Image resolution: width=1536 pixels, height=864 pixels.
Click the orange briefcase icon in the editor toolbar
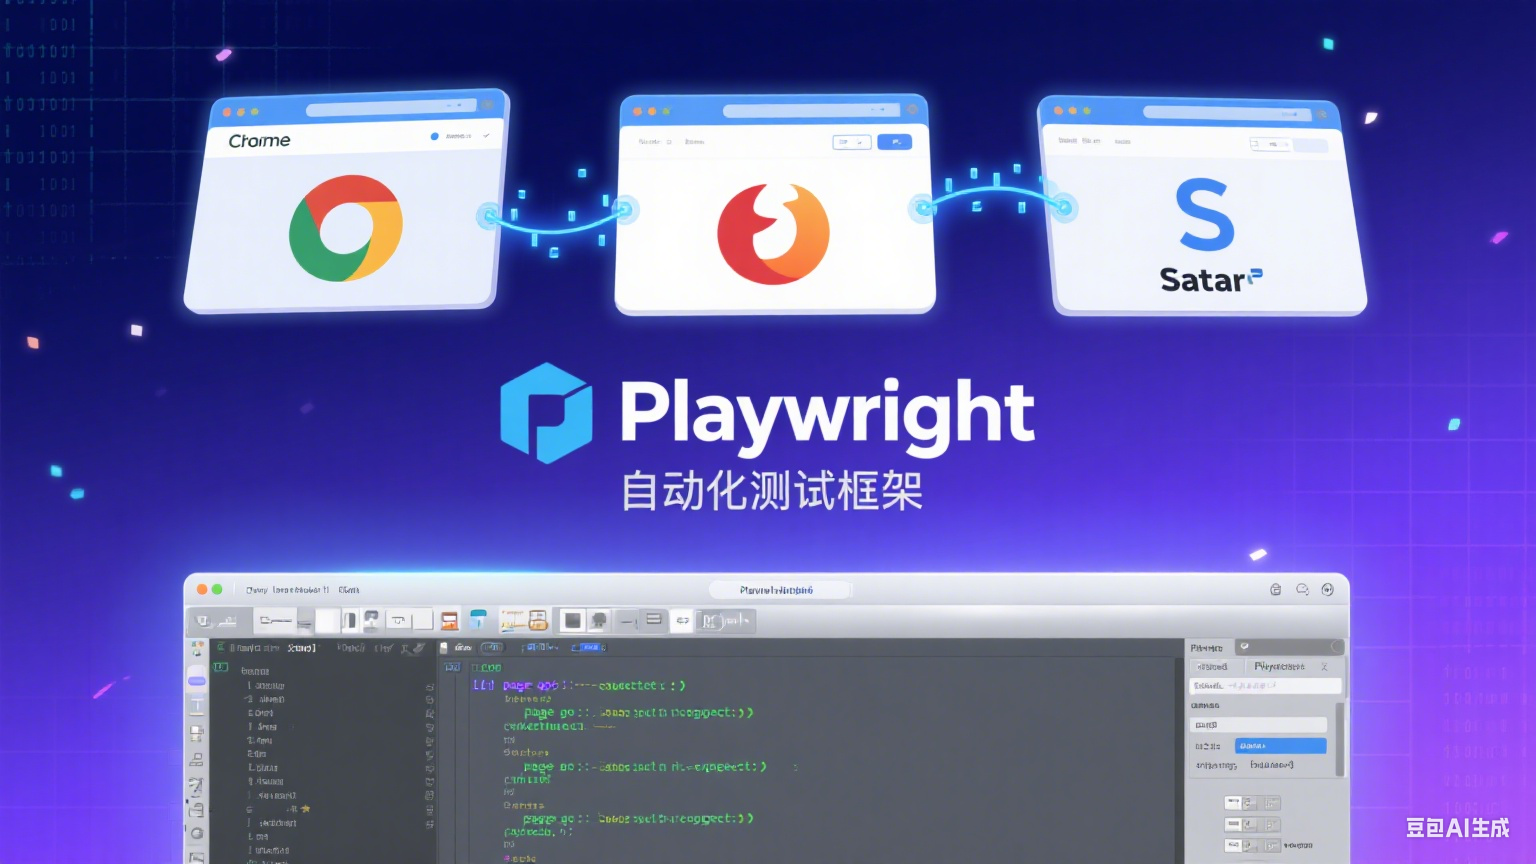(538, 621)
